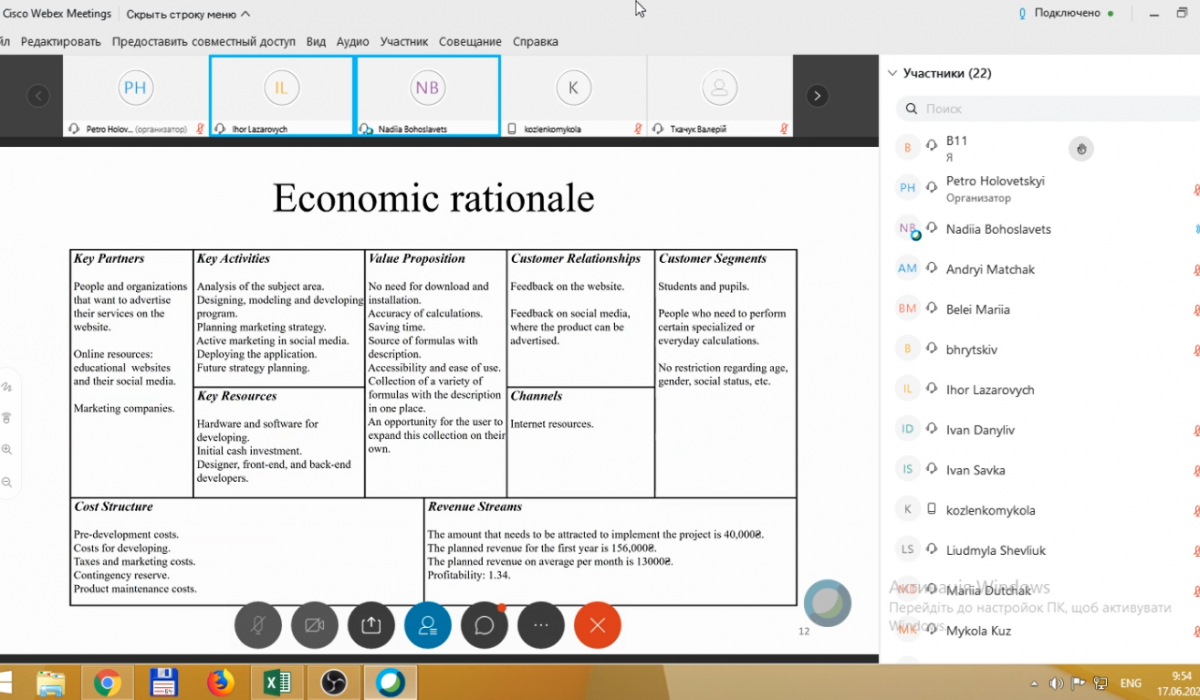Open the share content button
The width and height of the screenshot is (1200, 700).
[x=371, y=625]
